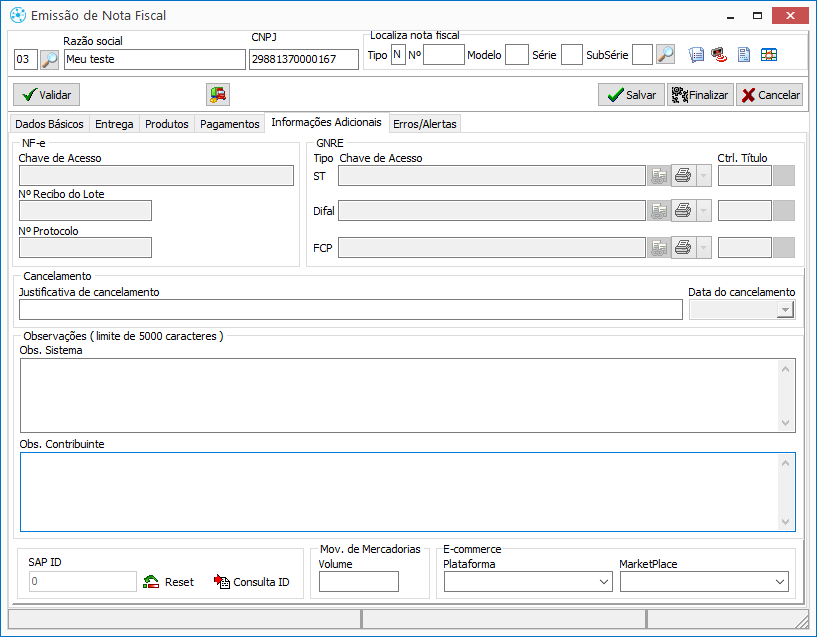Click the Justificativa de cancelamento field
The width and height of the screenshot is (817, 637).
click(x=351, y=310)
